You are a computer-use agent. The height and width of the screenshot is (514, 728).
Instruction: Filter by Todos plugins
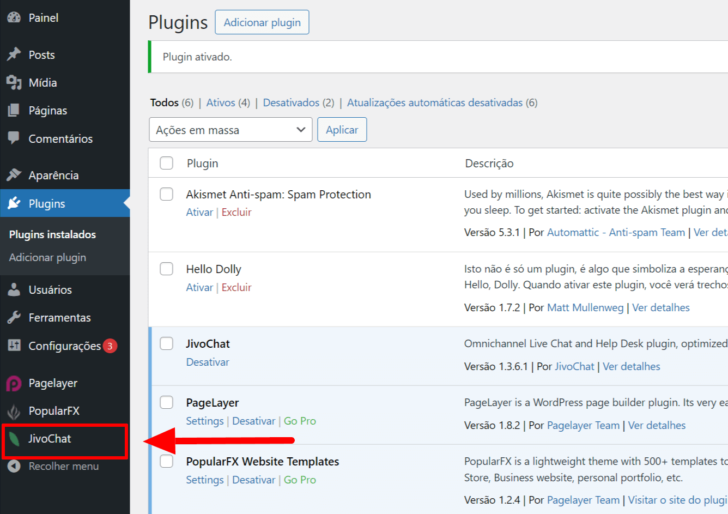pos(164,103)
